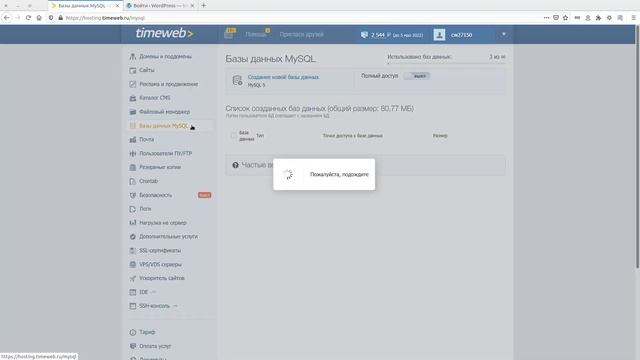
Task: Open Резервные копии backup icon
Action: coord(133,167)
